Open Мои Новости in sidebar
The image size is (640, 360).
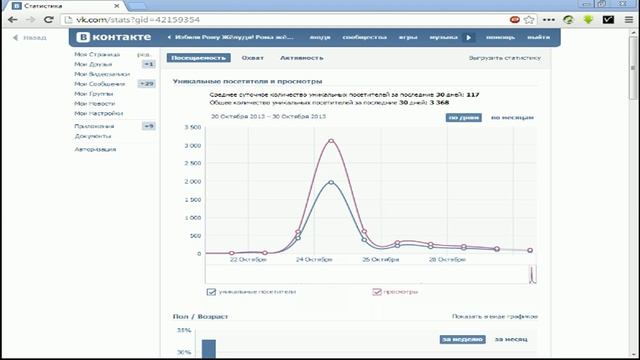[x=95, y=104]
